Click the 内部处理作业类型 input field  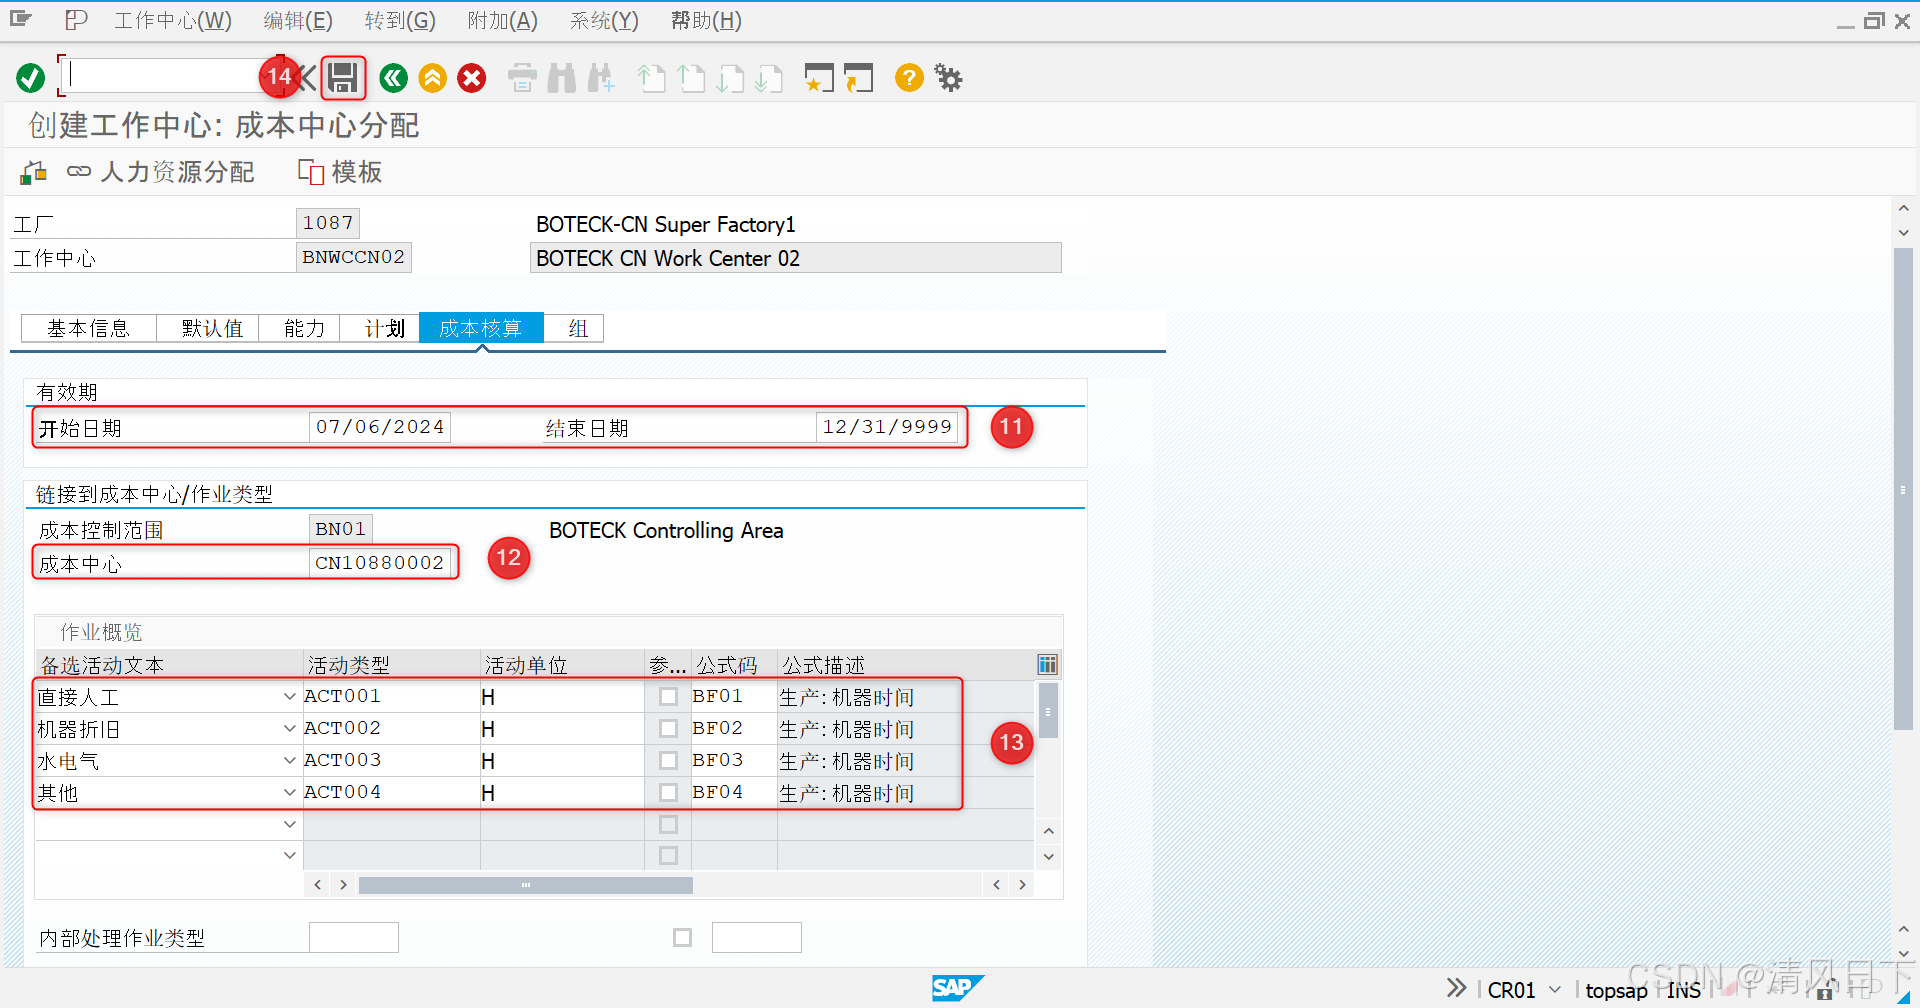point(354,937)
